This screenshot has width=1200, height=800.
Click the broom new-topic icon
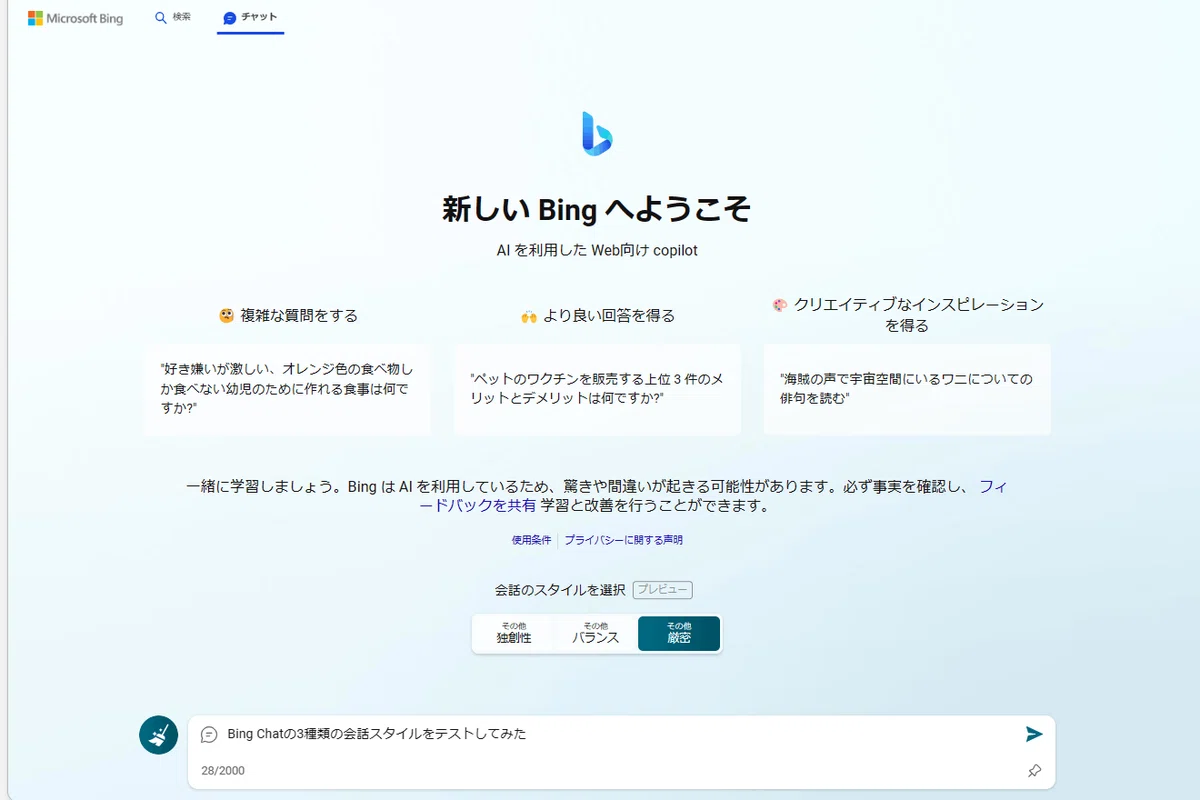(x=158, y=735)
